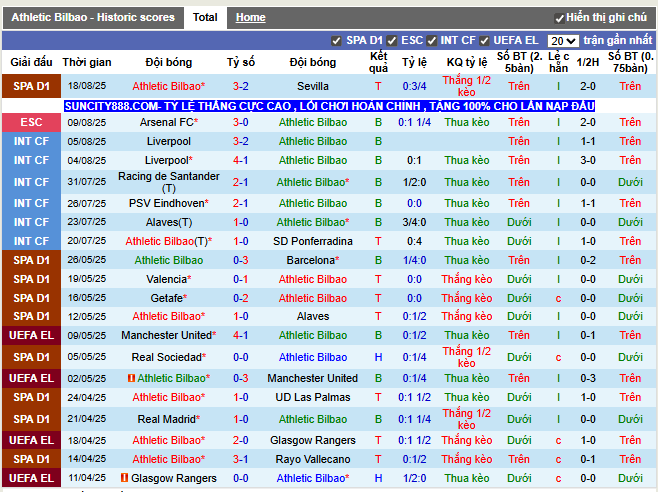Open PSV Eindhoven team link
Screen dimensions: 658x492
(x=169, y=203)
